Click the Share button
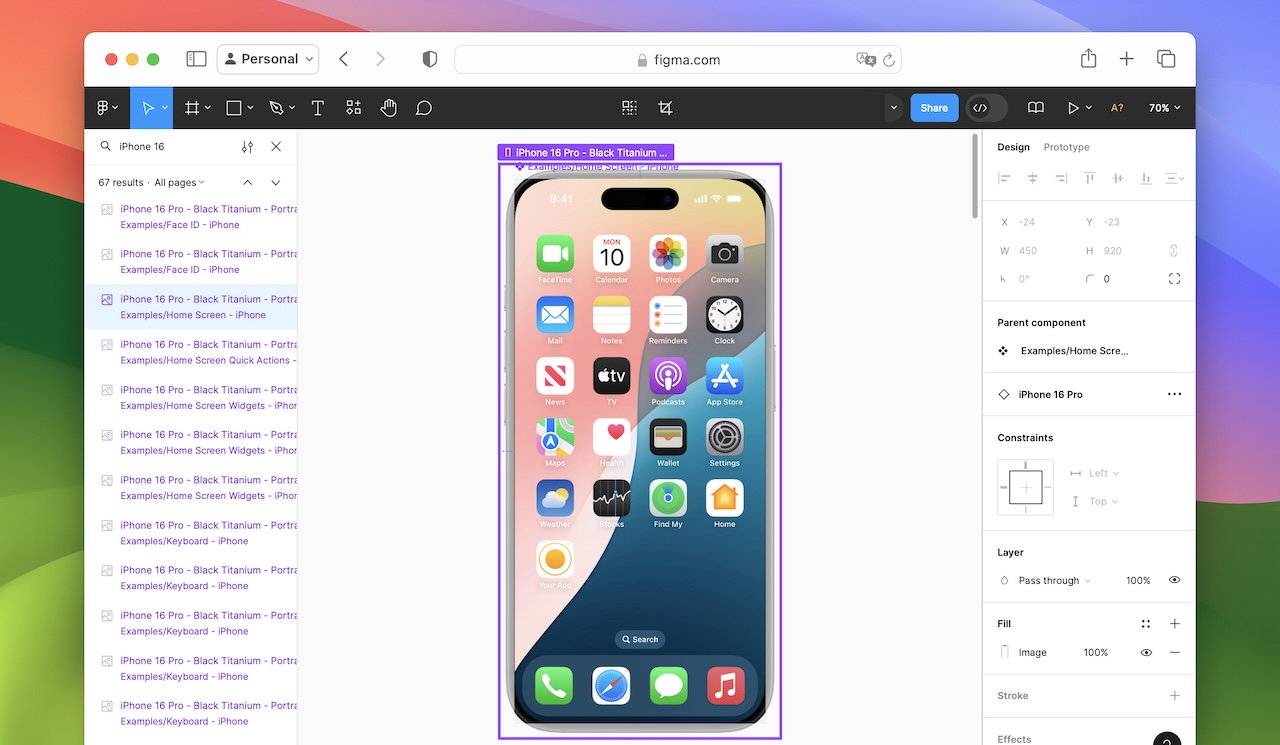This screenshot has width=1280, height=745. click(934, 108)
